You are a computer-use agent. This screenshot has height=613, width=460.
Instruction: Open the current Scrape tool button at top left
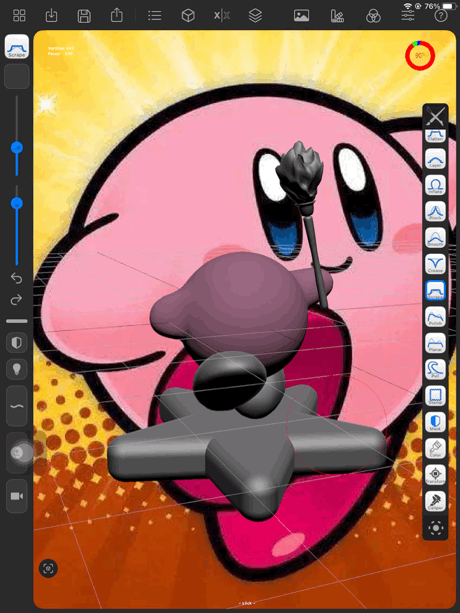pyautogui.click(x=16, y=47)
